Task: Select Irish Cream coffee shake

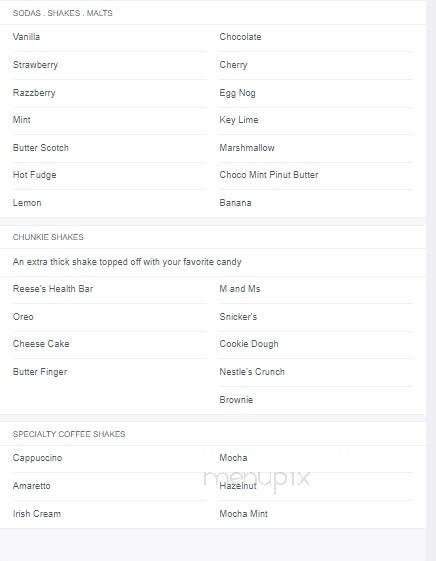Action: (36, 514)
